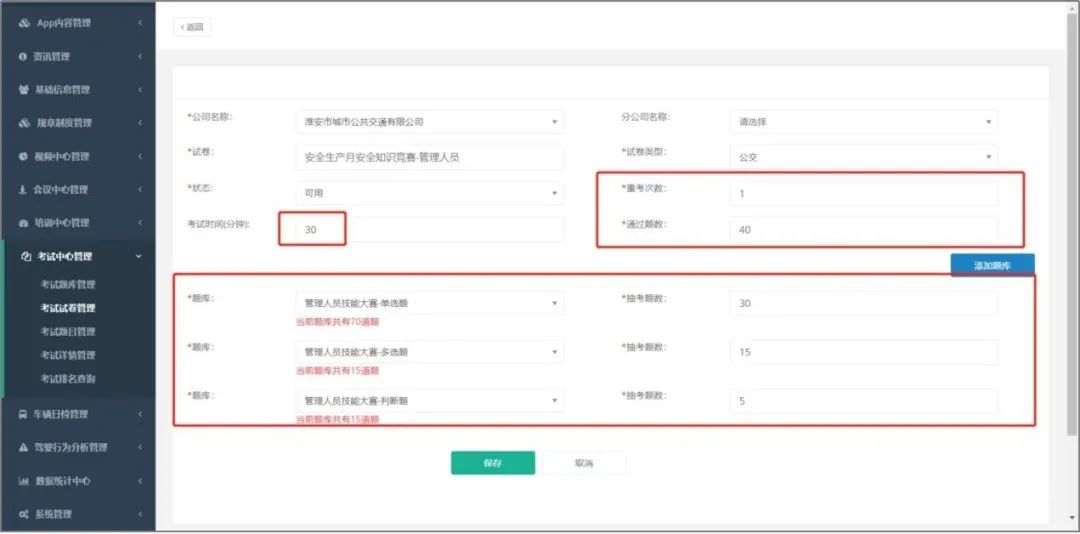
Task: Click the 视频中心管理 sidebar icon
Action: [23, 156]
